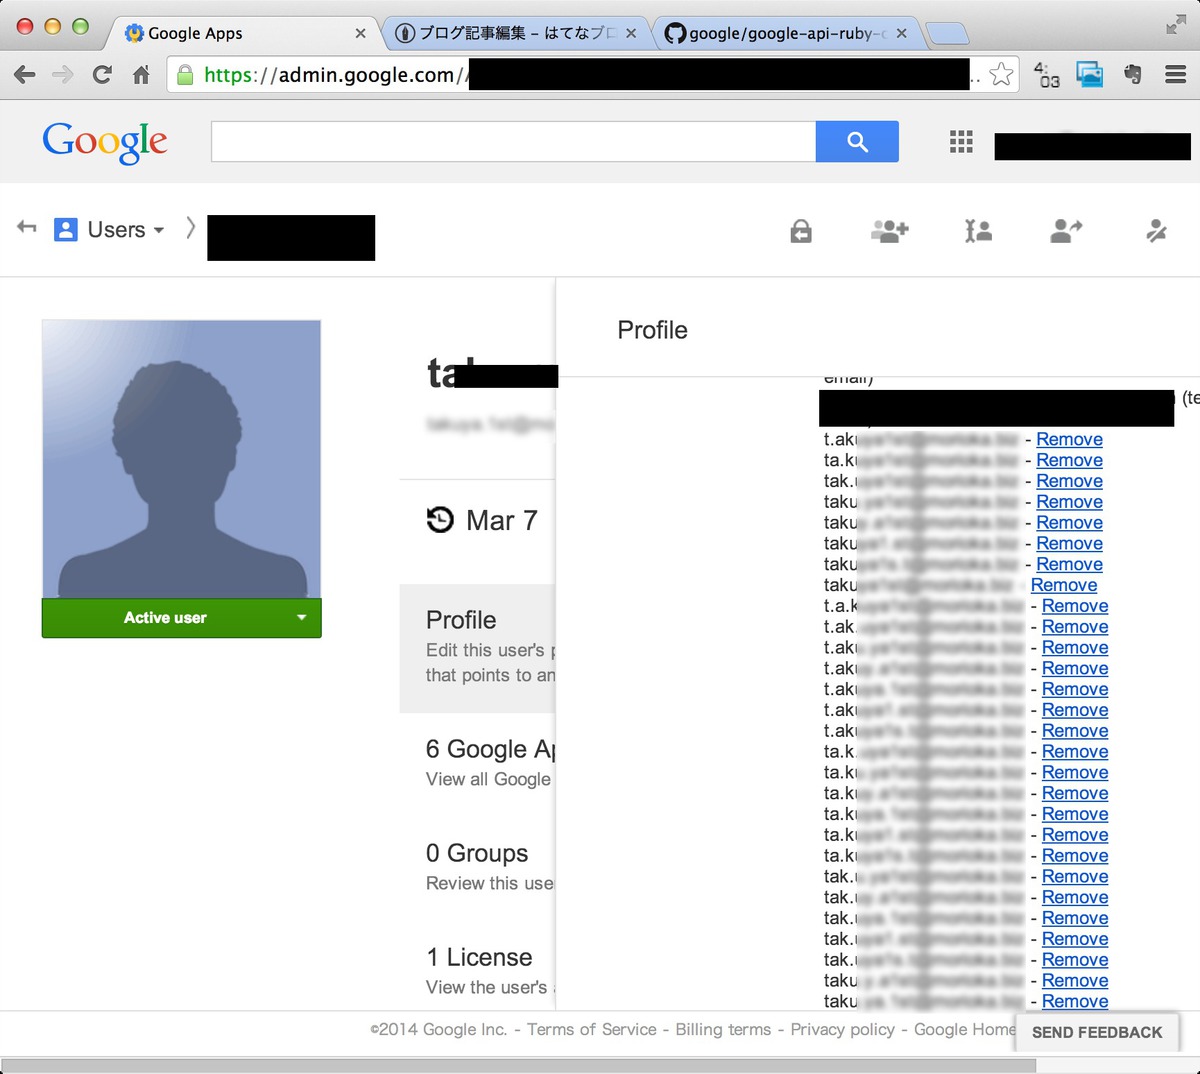1200x1074 pixels.
Task: Click the add user to groups icon
Action: pos(889,232)
